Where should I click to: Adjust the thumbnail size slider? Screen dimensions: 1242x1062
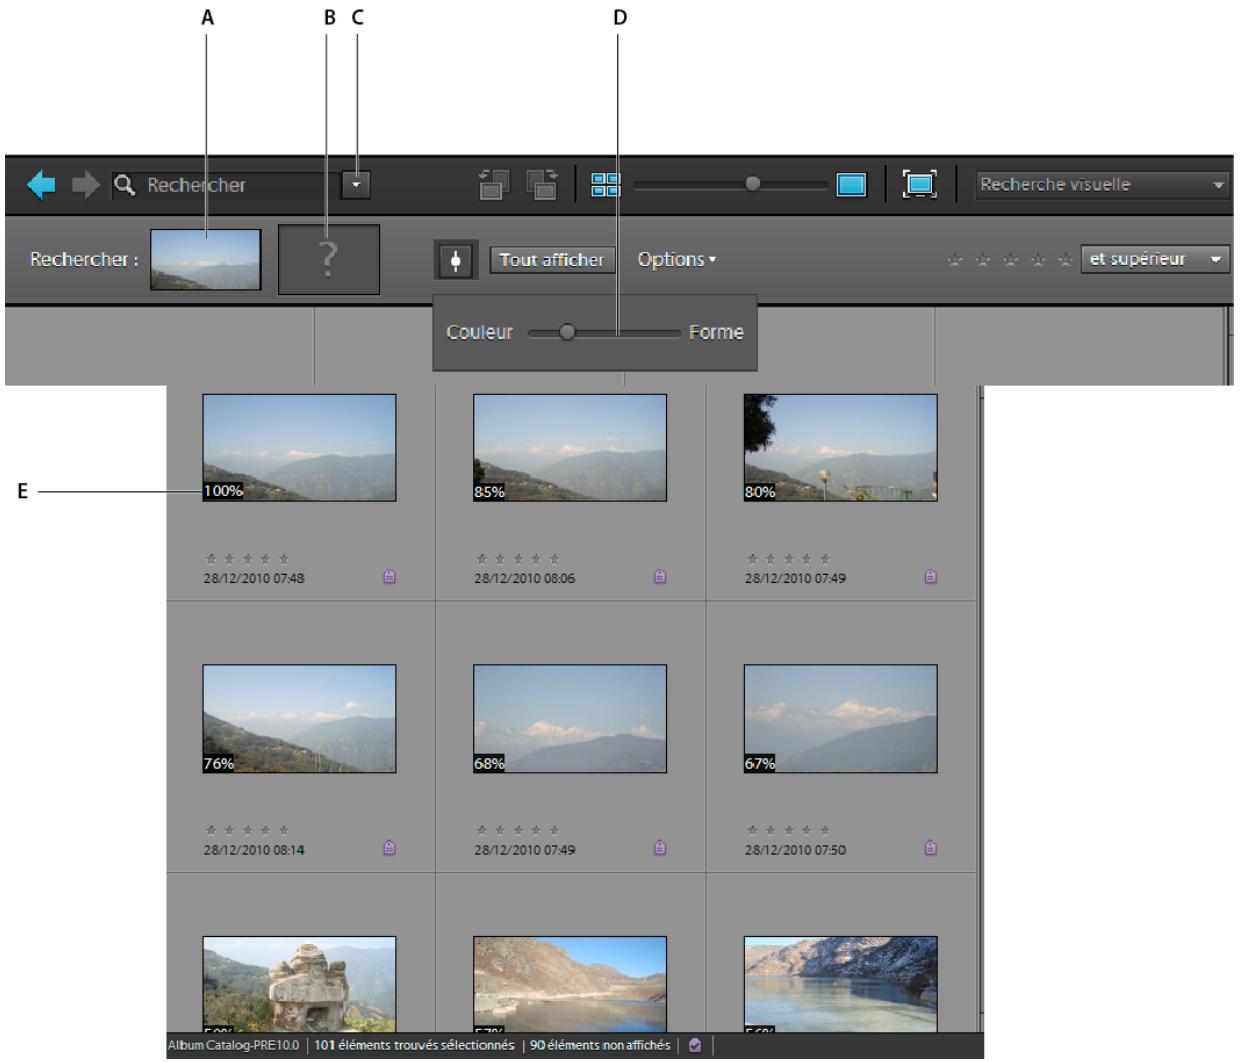[753, 184]
